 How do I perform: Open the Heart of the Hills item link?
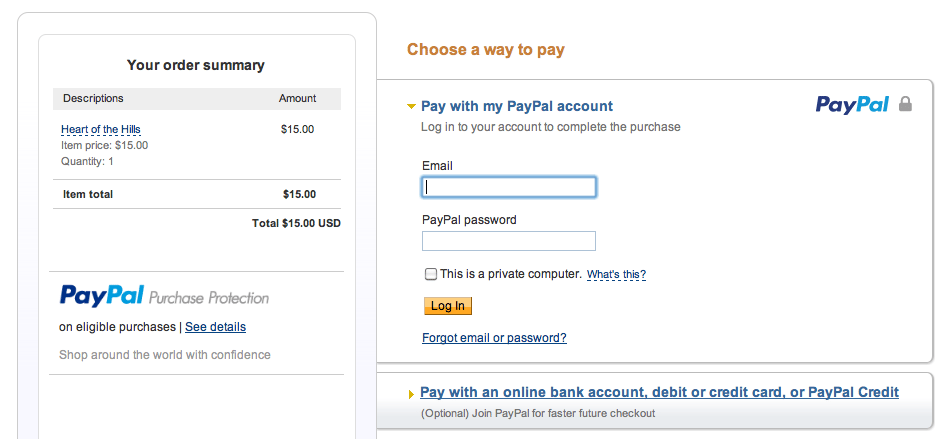101,130
